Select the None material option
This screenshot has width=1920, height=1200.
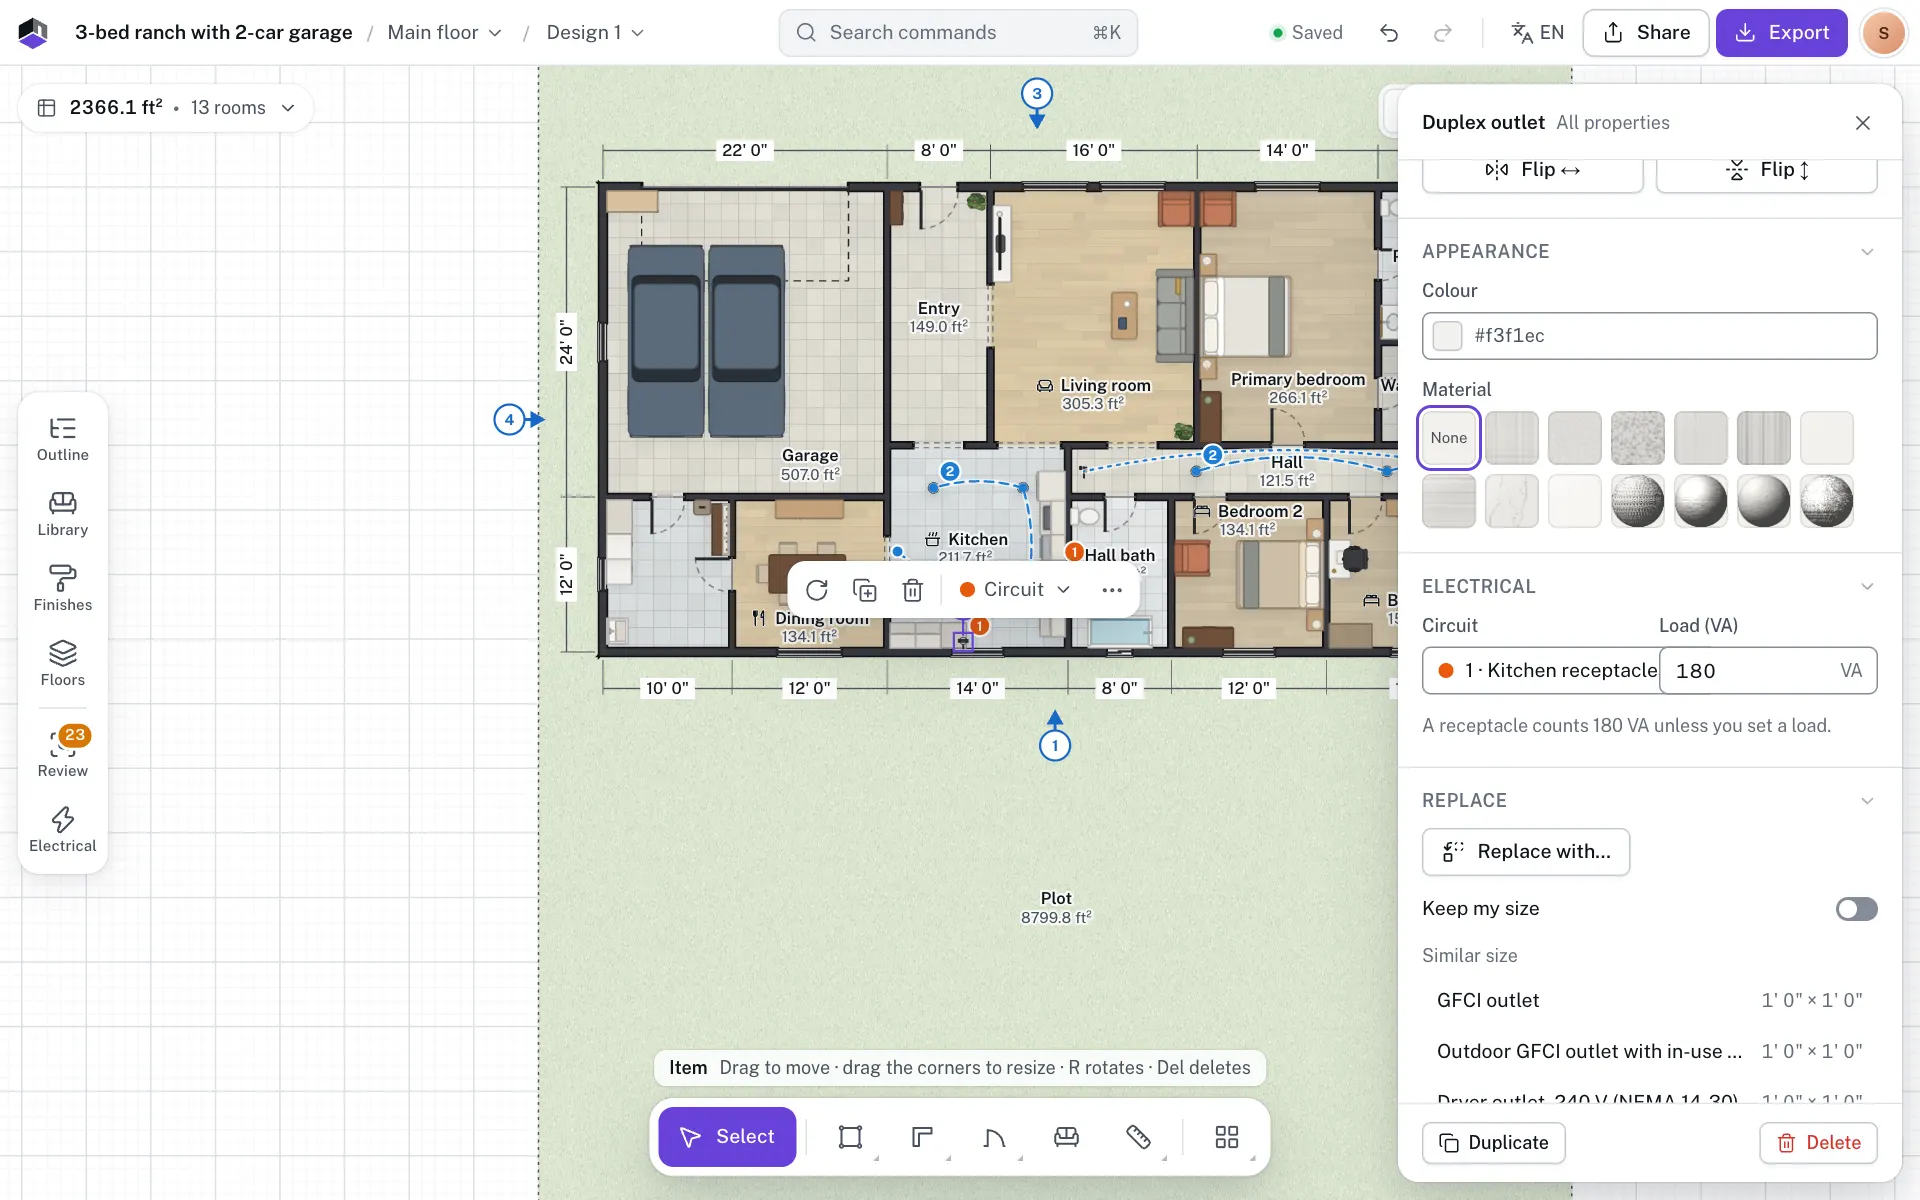point(1448,438)
